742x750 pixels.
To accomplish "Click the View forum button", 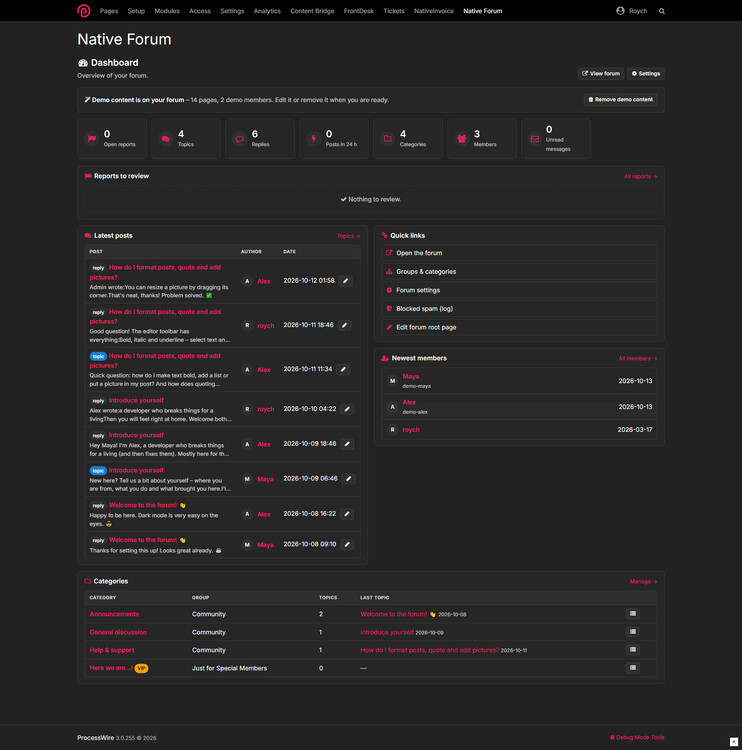I will (x=600, y=74).
